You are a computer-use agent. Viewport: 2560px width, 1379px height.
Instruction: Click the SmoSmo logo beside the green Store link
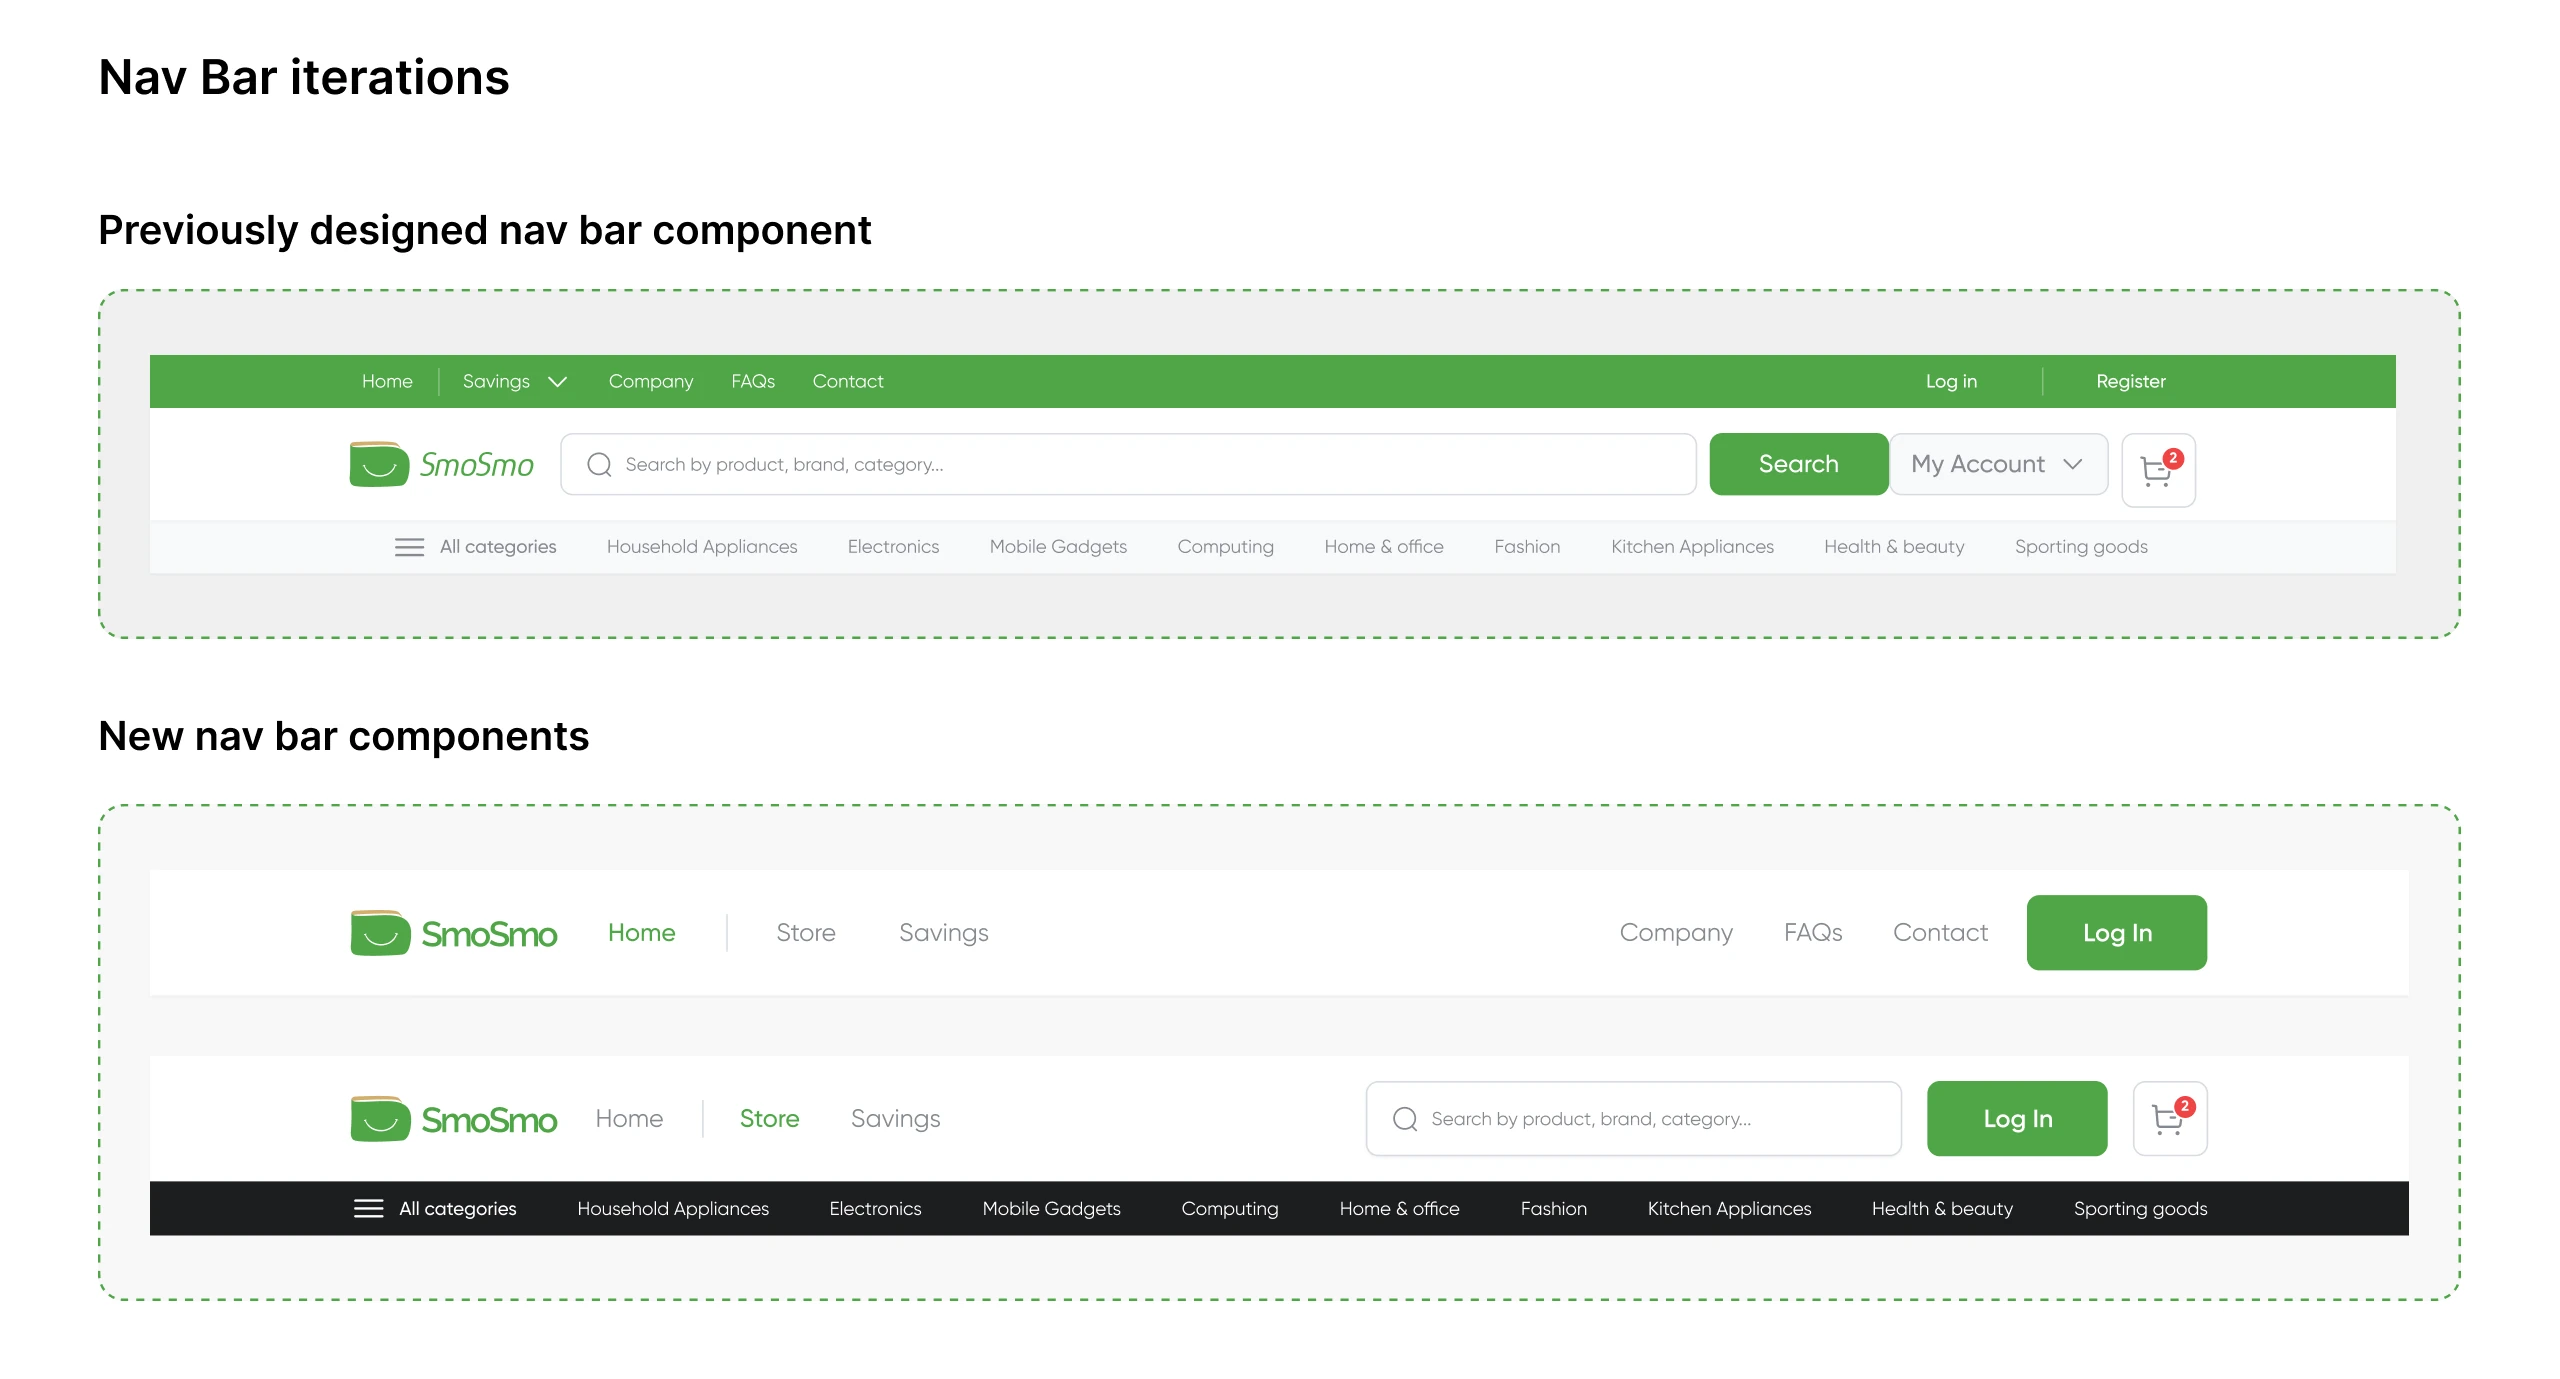point(453,1119)
